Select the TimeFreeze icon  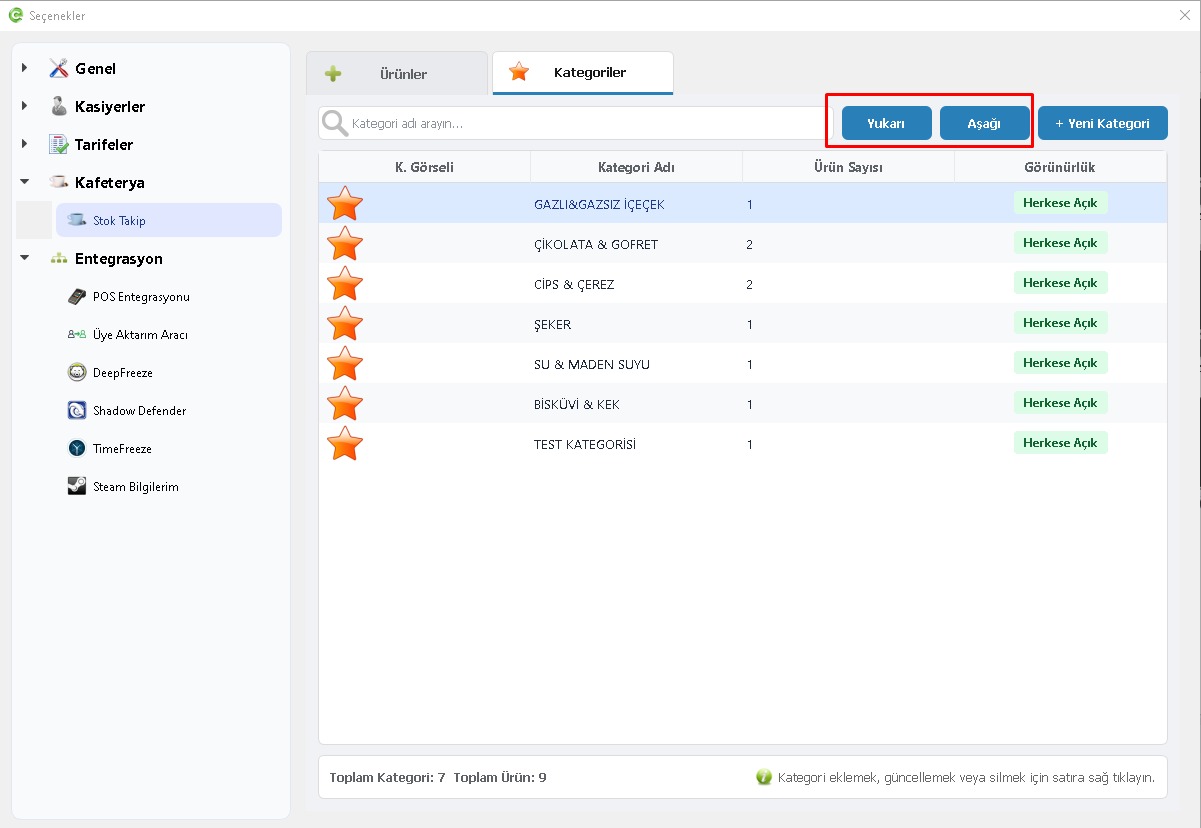77,449
